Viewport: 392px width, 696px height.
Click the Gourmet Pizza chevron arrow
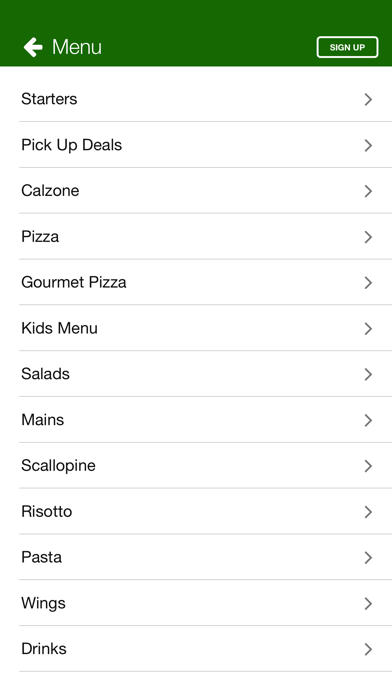pos(368,283)
